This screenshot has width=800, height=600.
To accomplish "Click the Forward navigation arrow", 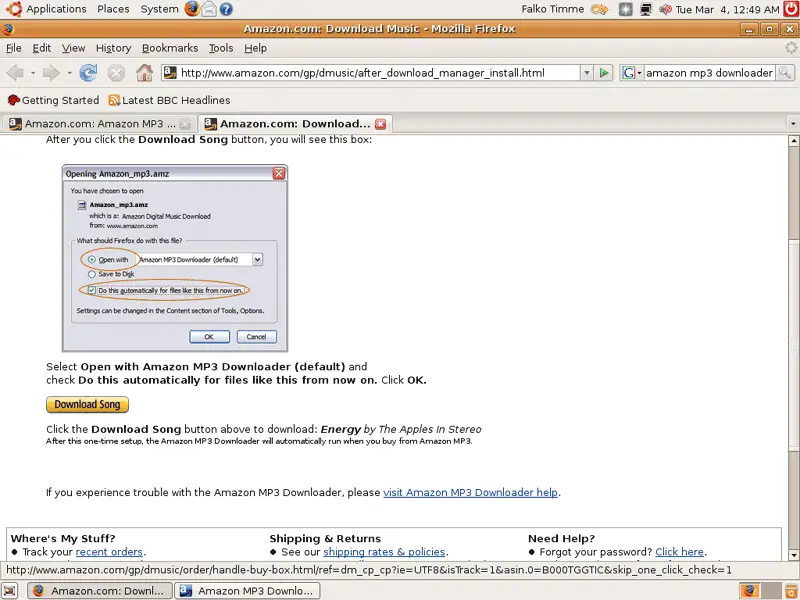I will (x=51, y=73).
